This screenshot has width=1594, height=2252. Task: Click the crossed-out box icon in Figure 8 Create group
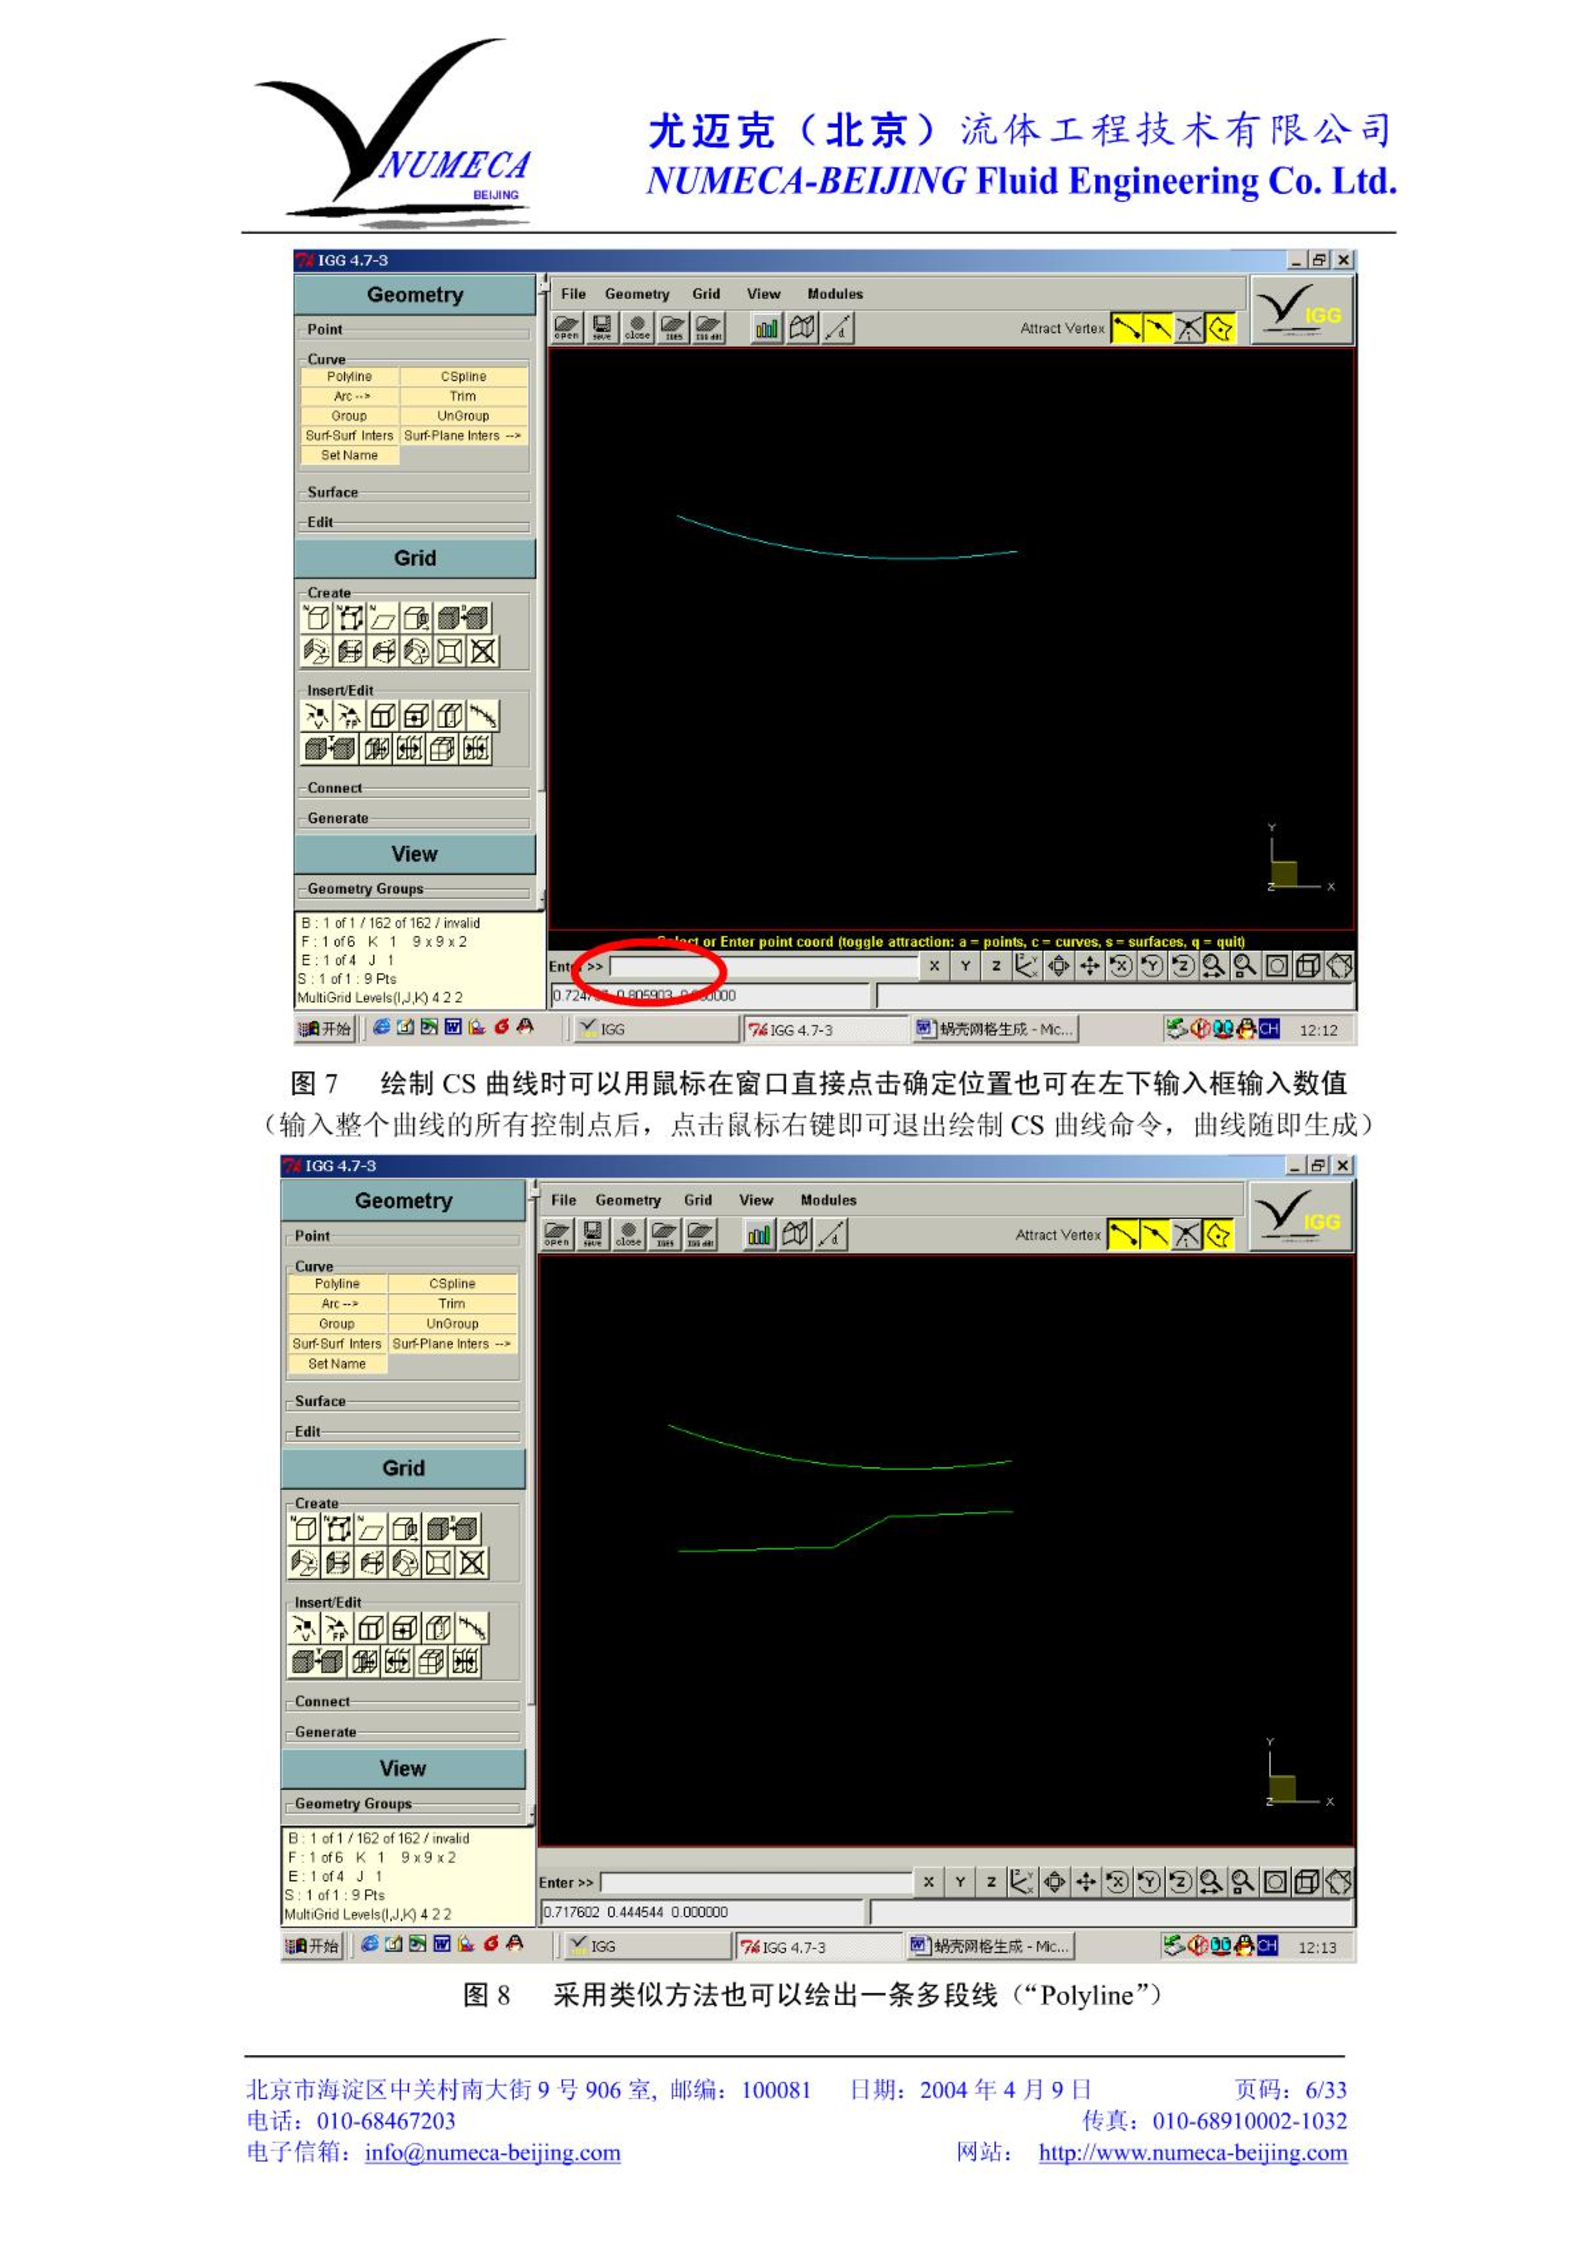472,1562
